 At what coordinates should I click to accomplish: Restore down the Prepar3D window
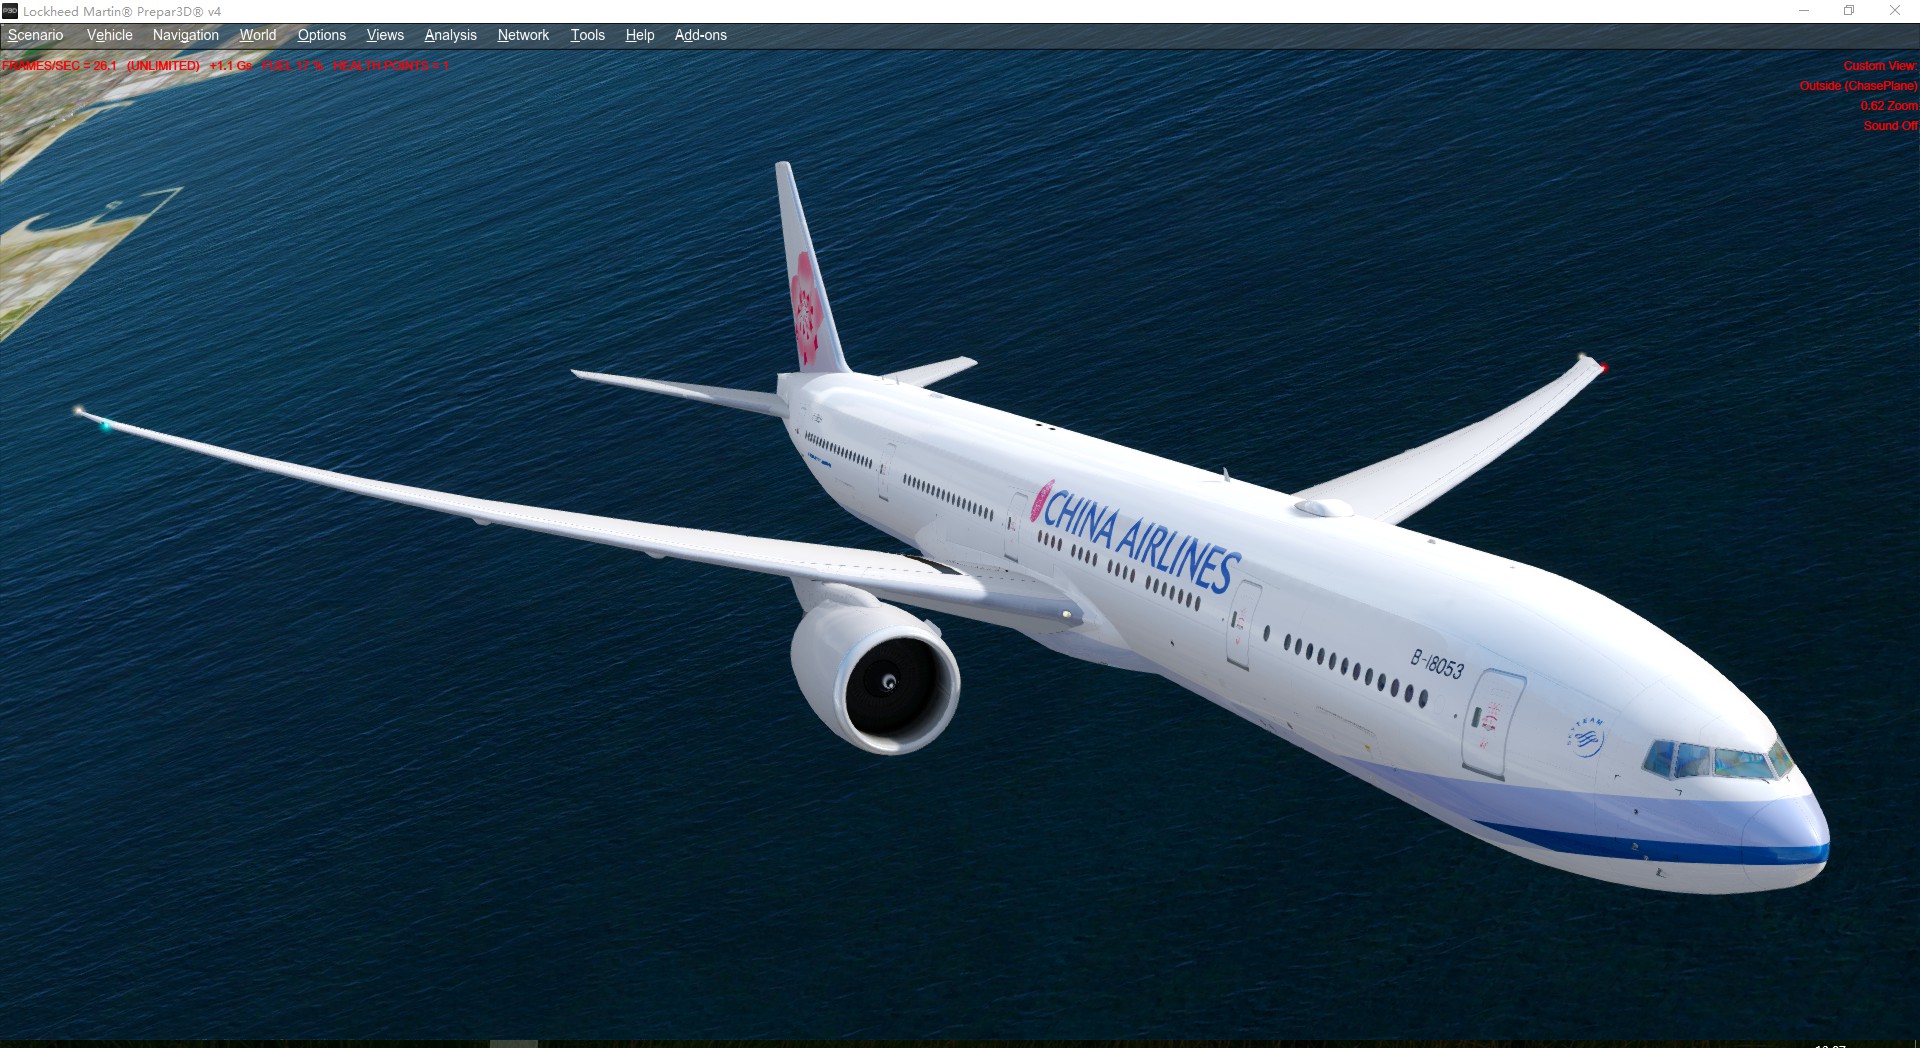1849,11
